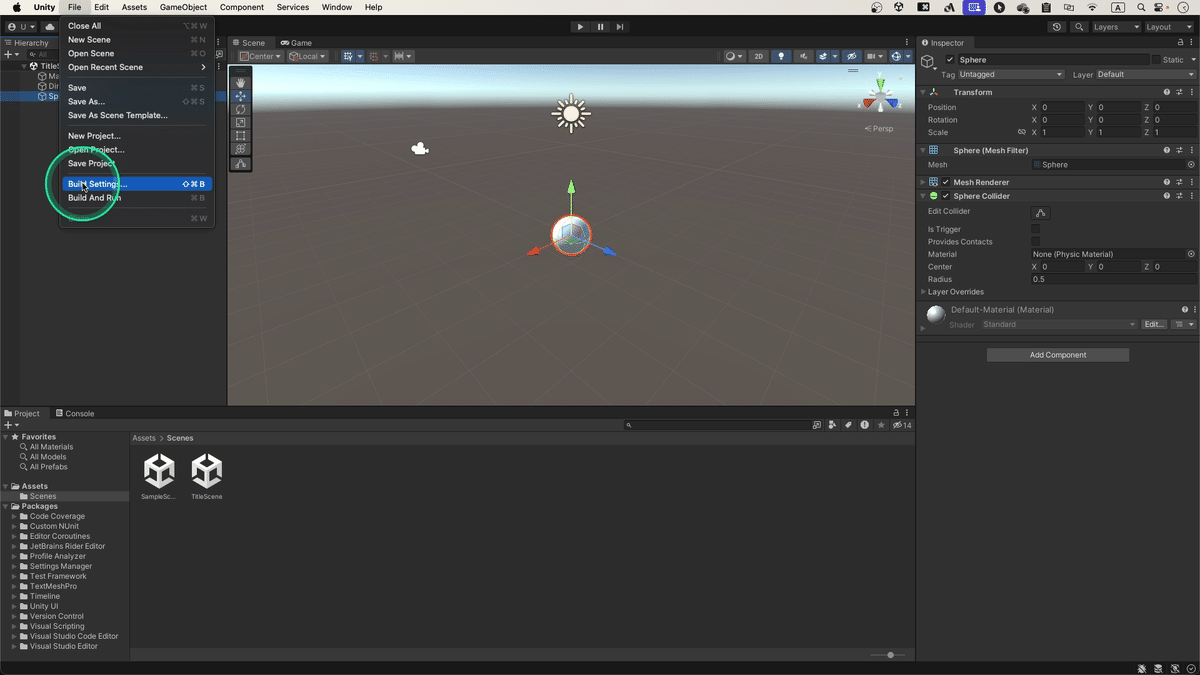
Task: Click the Step frame button
Action: pos(620,27)
